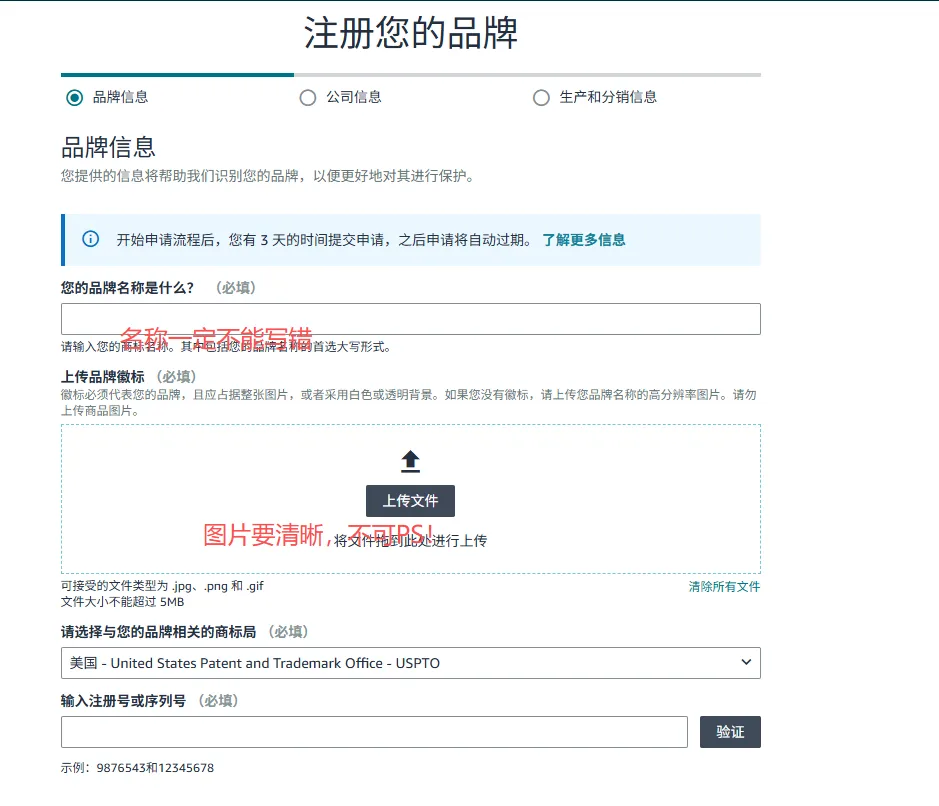The width and height of the screenshot is (939, 806).
Task: Click the info icon in the blue notice banner
Action: [x=91, y=239]
